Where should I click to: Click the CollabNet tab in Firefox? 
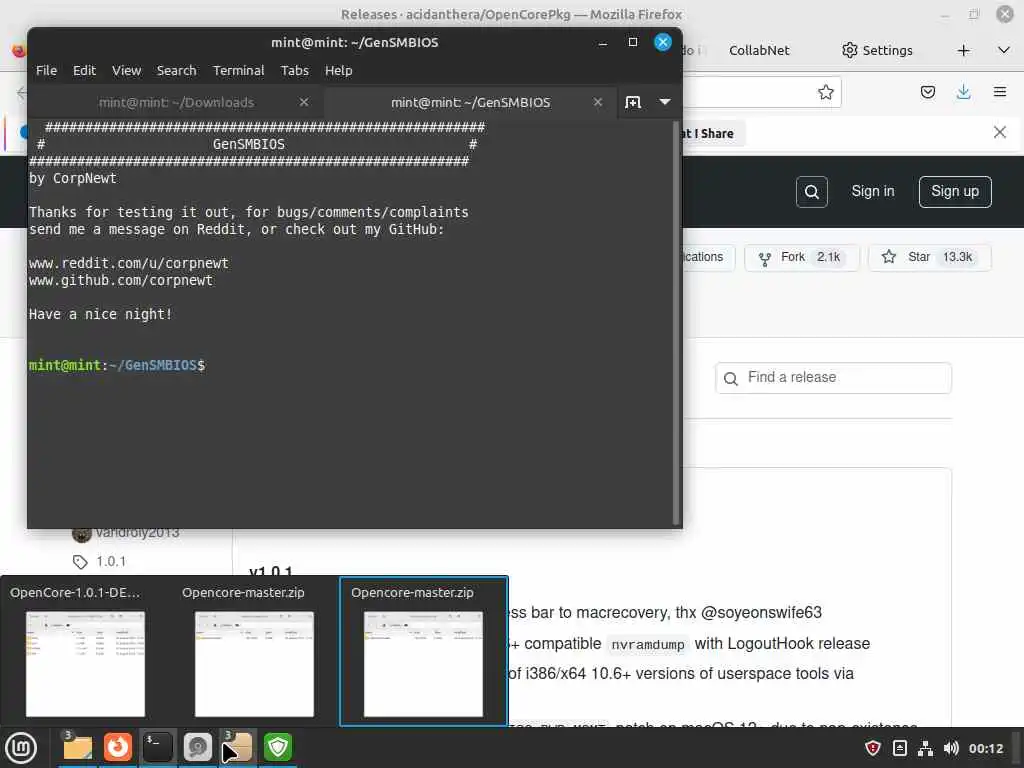tap(759, 50)
